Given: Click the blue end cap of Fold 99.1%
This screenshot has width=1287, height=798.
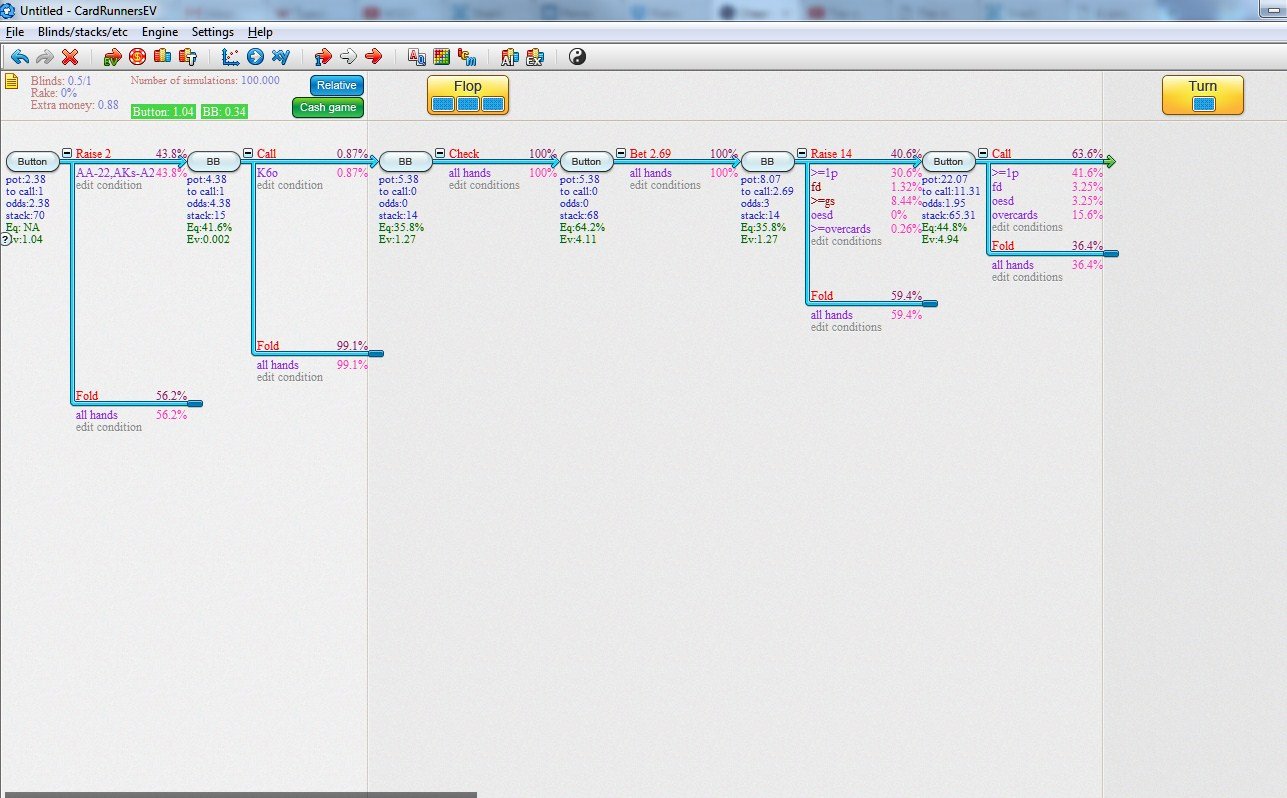Looking at the screenshot, I should [376, 353].
